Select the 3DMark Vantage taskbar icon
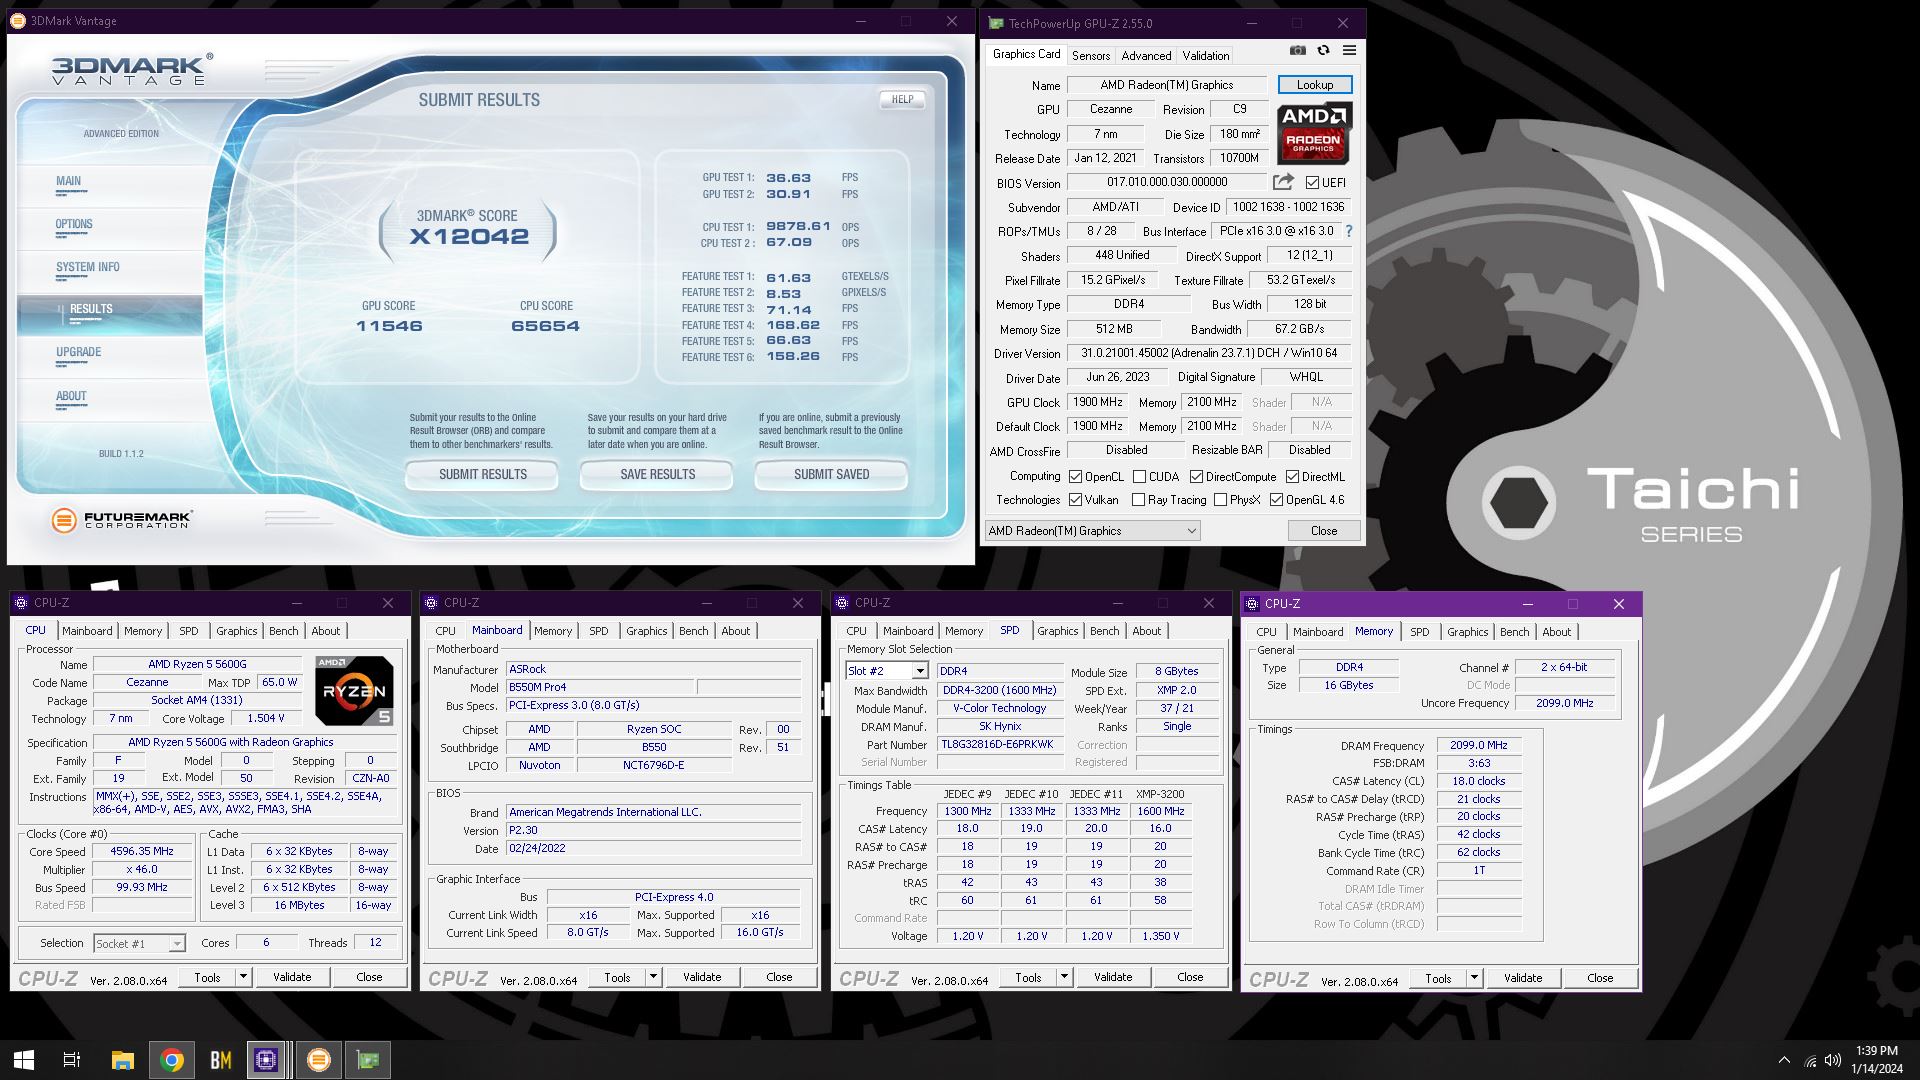The height and width of the screenshot is (1080, 1920). click(319, 1060)
